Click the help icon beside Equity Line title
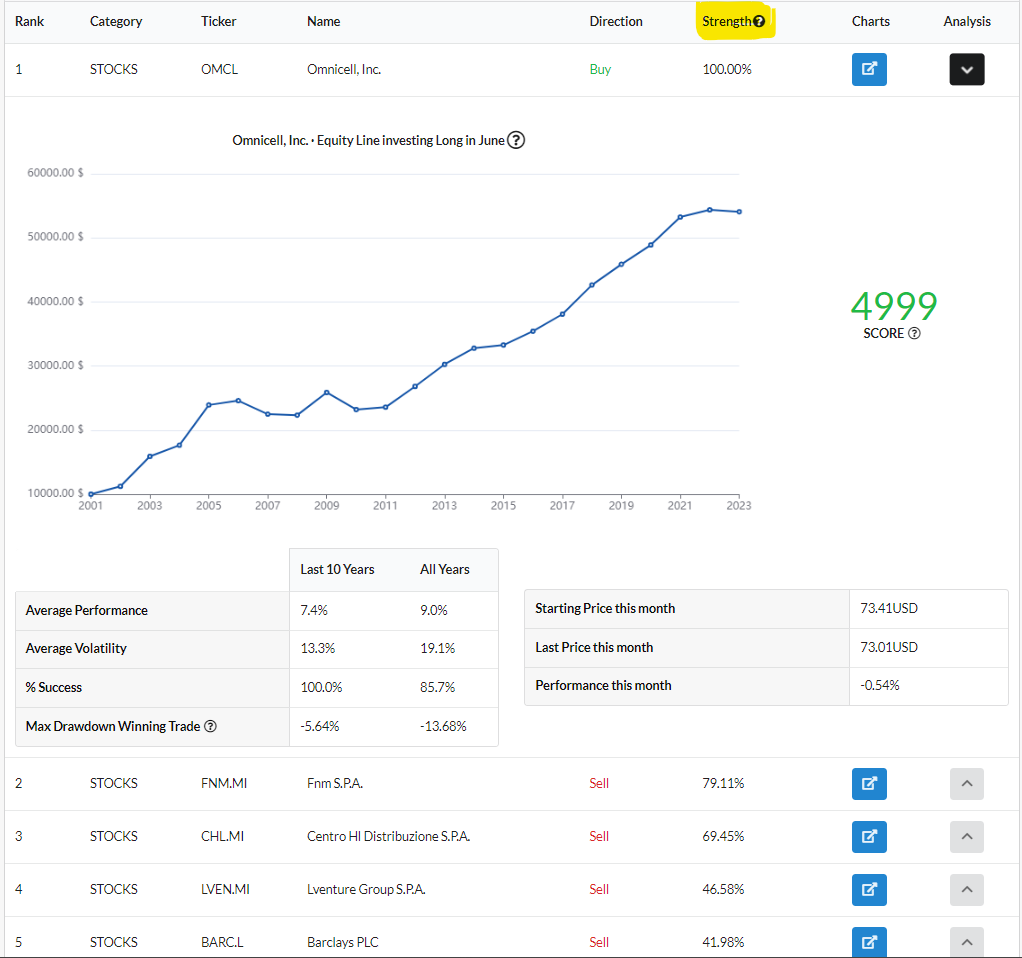The height and width of the screenshot is (958, 1022). (x=516, y=140)
